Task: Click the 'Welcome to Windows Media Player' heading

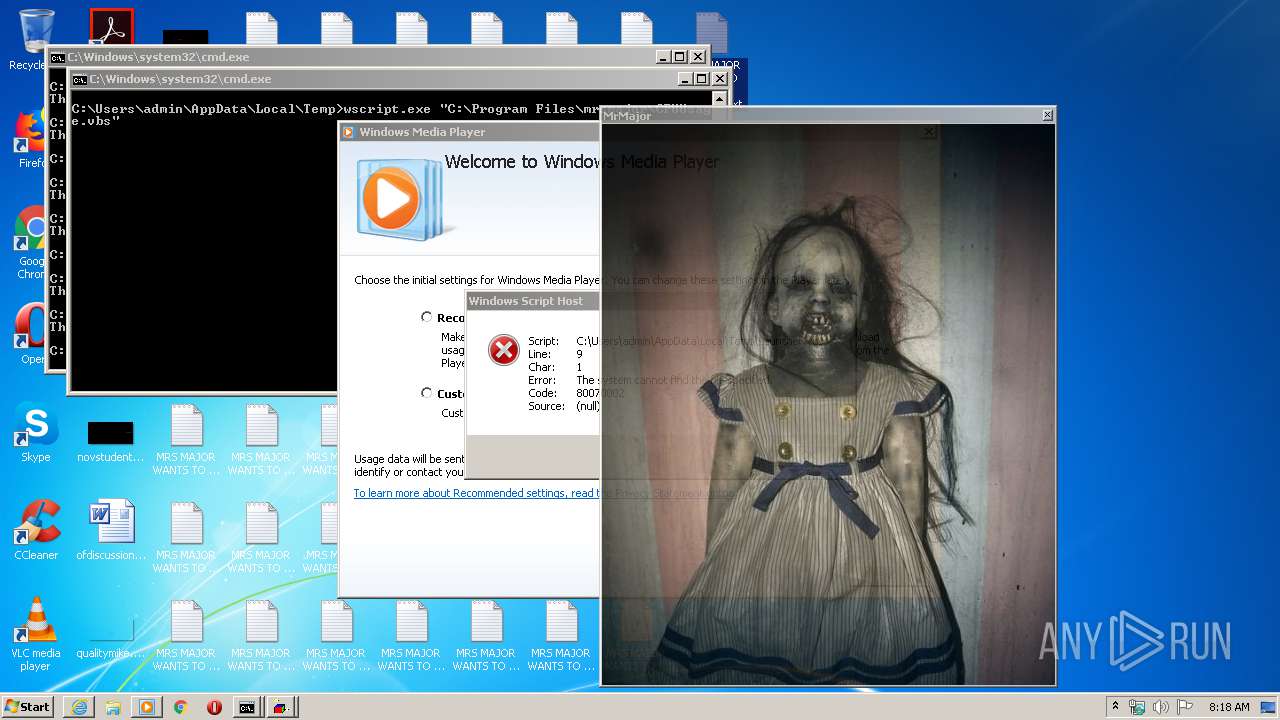Action: tap(581, 162)
